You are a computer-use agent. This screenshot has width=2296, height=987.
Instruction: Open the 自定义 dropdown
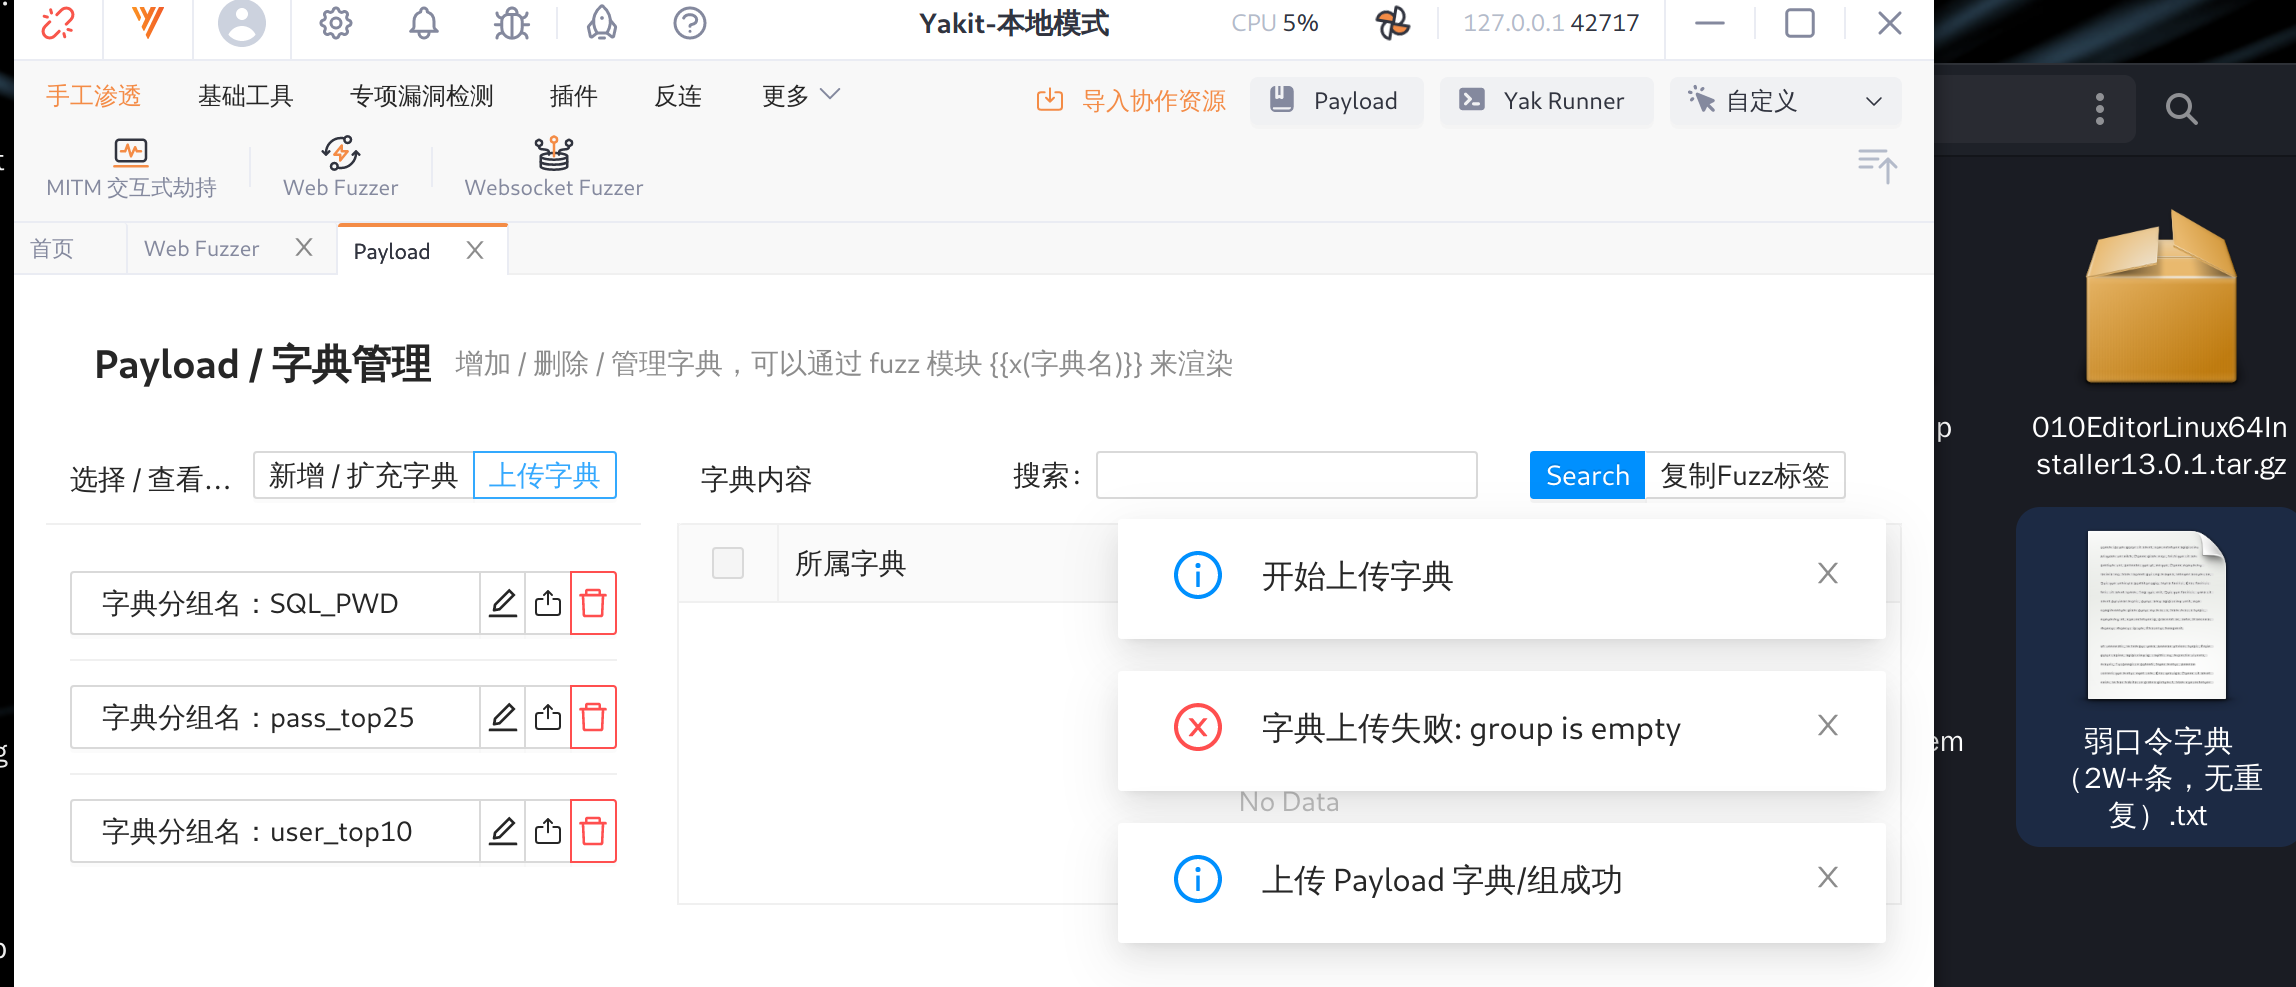[x=1785, y=101]
